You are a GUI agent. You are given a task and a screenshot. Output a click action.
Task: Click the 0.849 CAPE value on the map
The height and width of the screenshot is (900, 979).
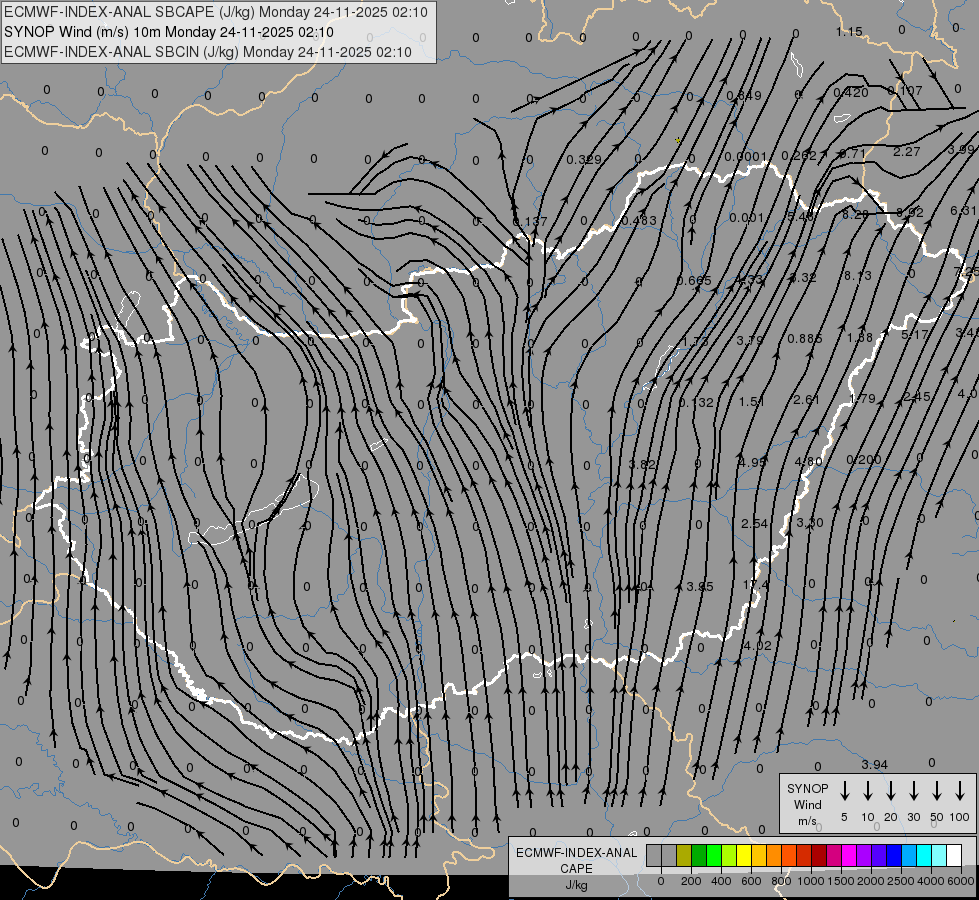[x=744, y=96]
